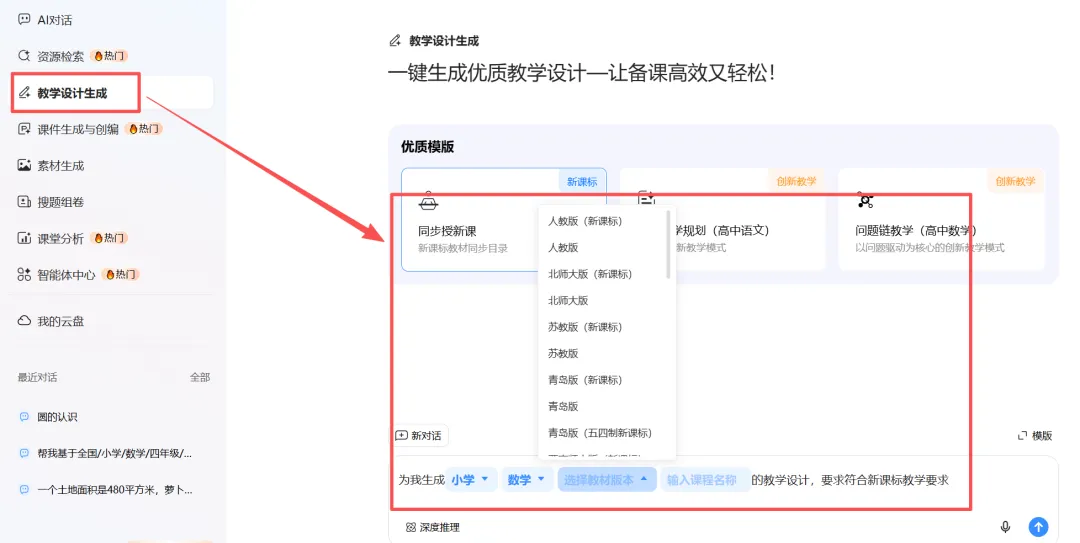Select 教学设计生成 sidebar item
The height and width of the screenshot is (543, 1080).
(x=111, y=92)
